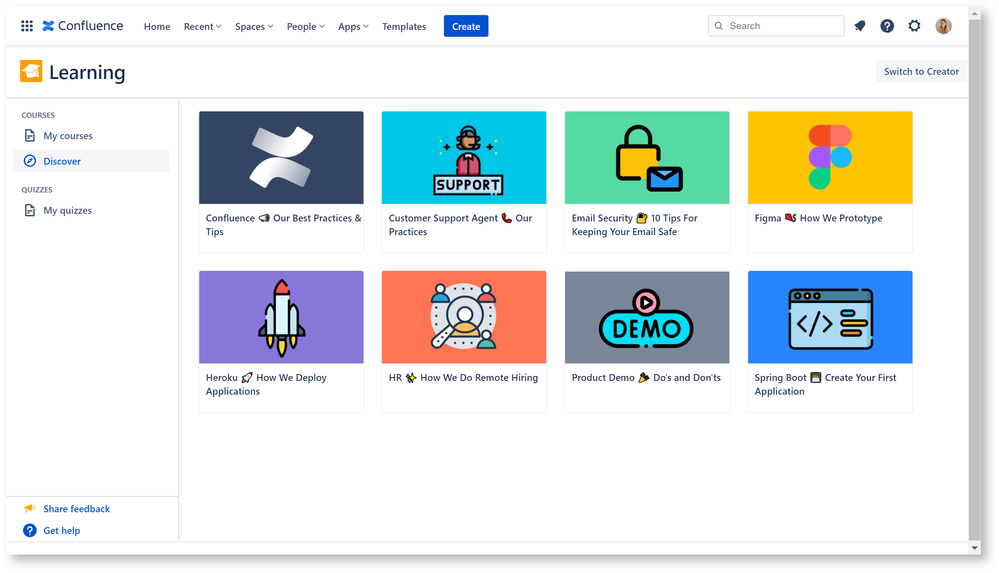Open HR Remote Hiring course thumbnail

tap(464, 317)
